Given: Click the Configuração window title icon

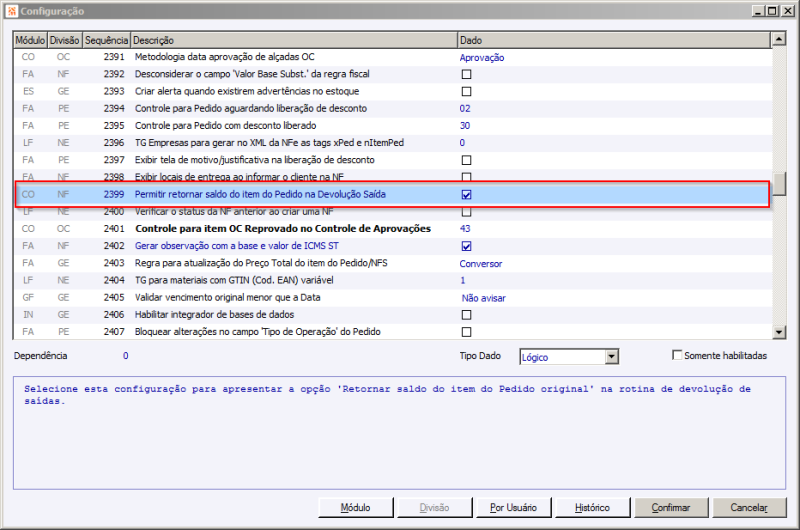Looking at the screenshot, I should pos(12,11).
